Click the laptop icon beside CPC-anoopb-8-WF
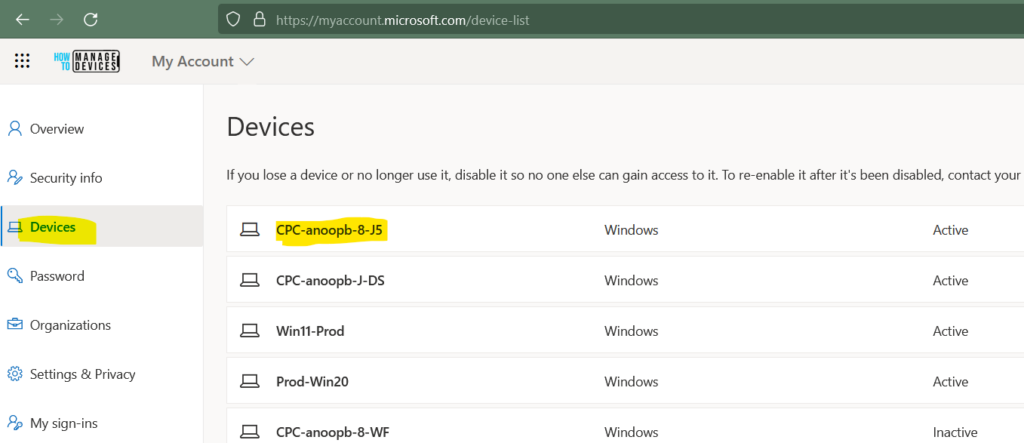Viewport: 1024px width, 443px height. click(249, 432)
